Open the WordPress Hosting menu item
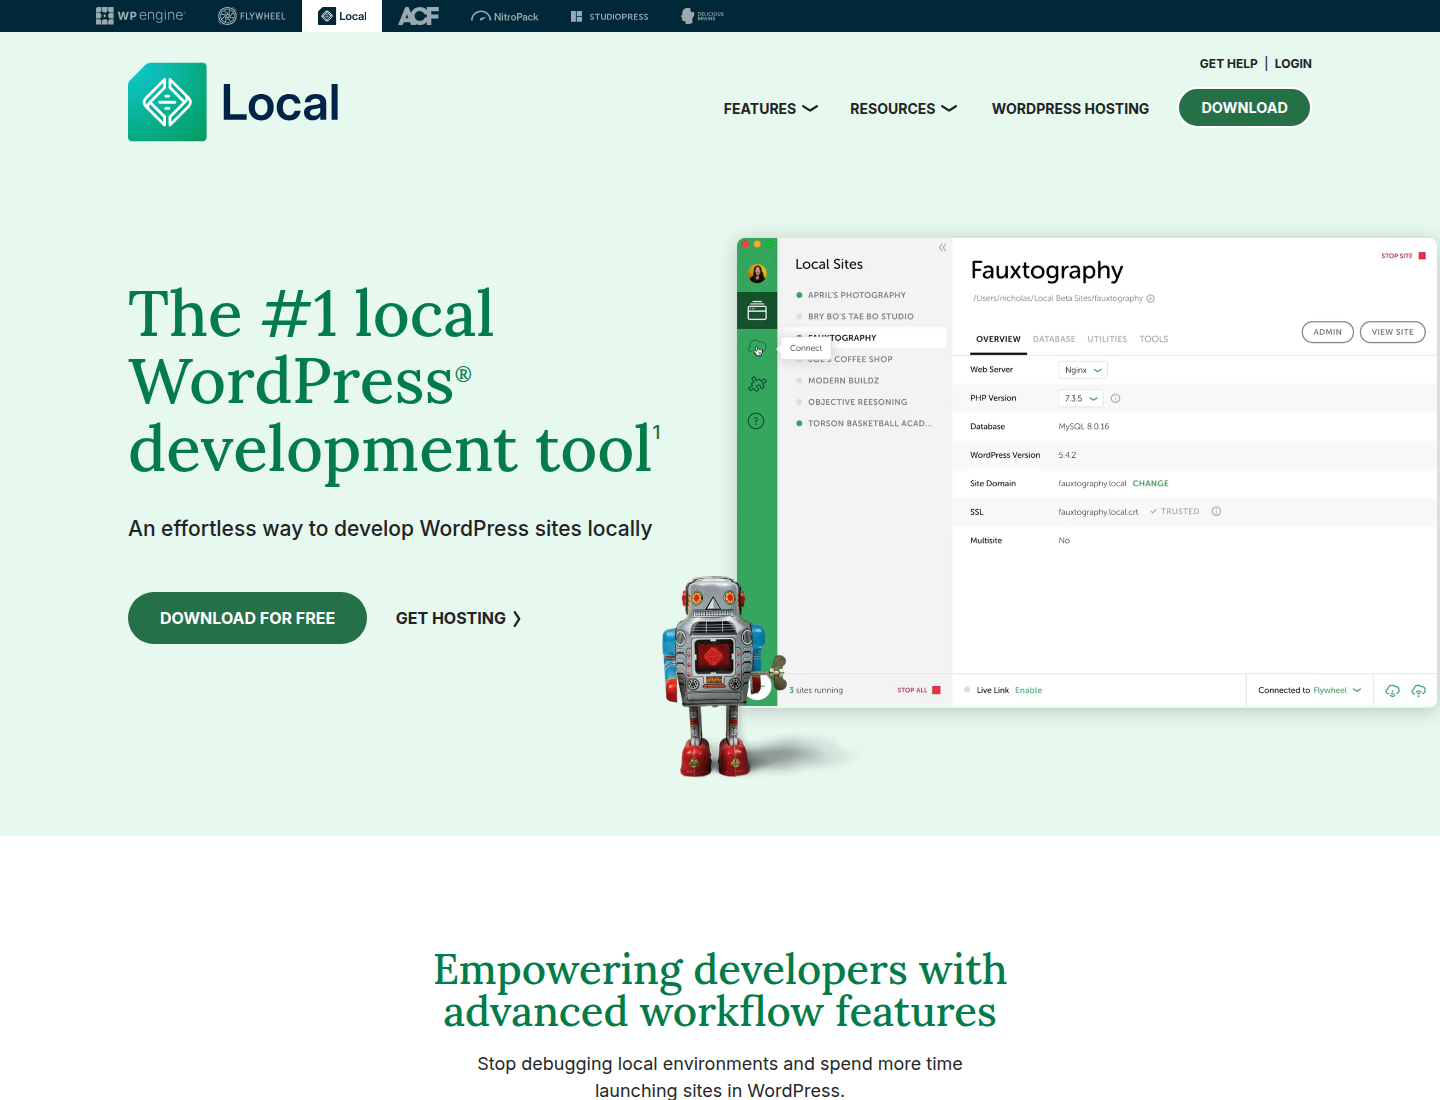Image resolution: width=1440 pixels, height=1100 pixels. click(x=1070, y=108)
